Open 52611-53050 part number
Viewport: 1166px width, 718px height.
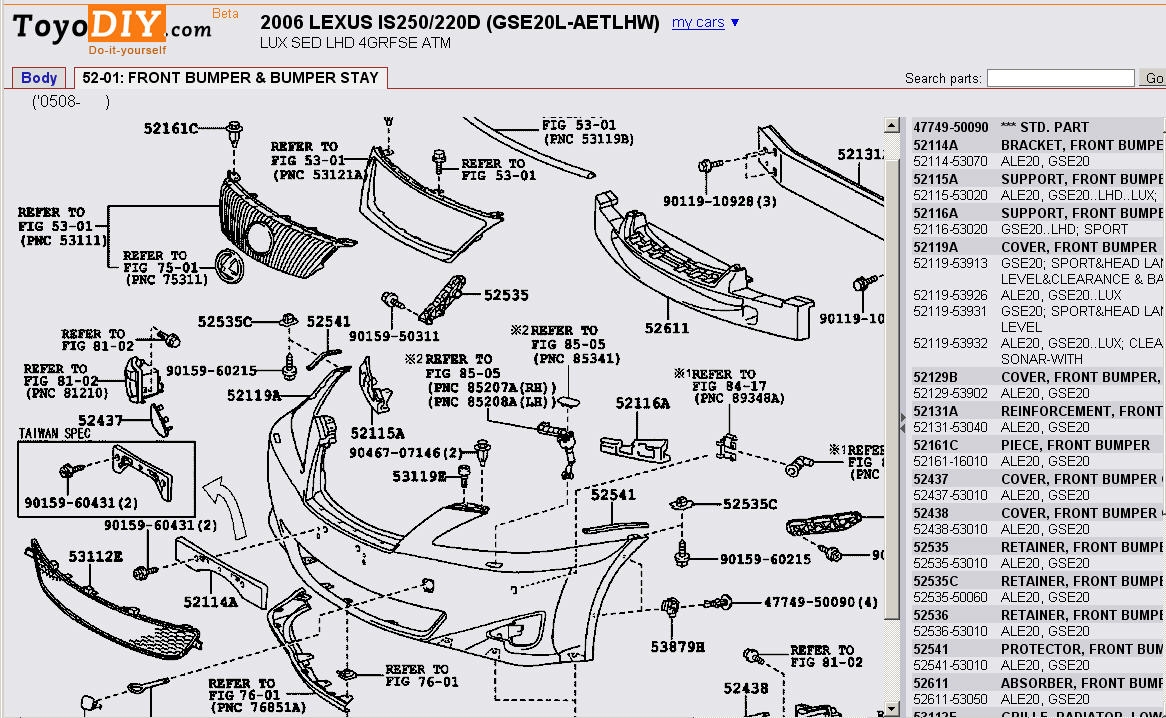[x=950, y=699]
